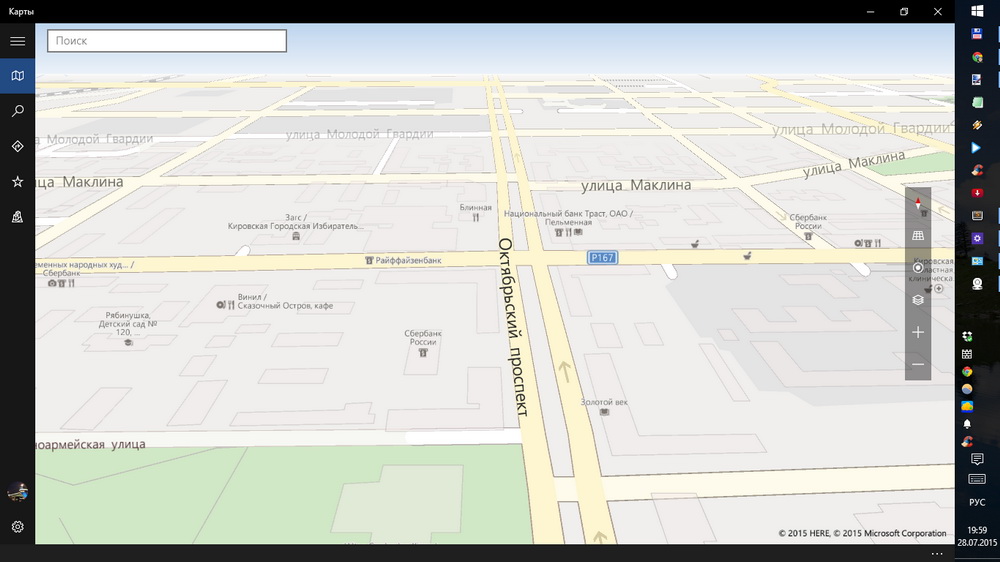Screen dimensions: 1000x562
Task: Open the Dropbox tray icon
Action: point(967,336)
